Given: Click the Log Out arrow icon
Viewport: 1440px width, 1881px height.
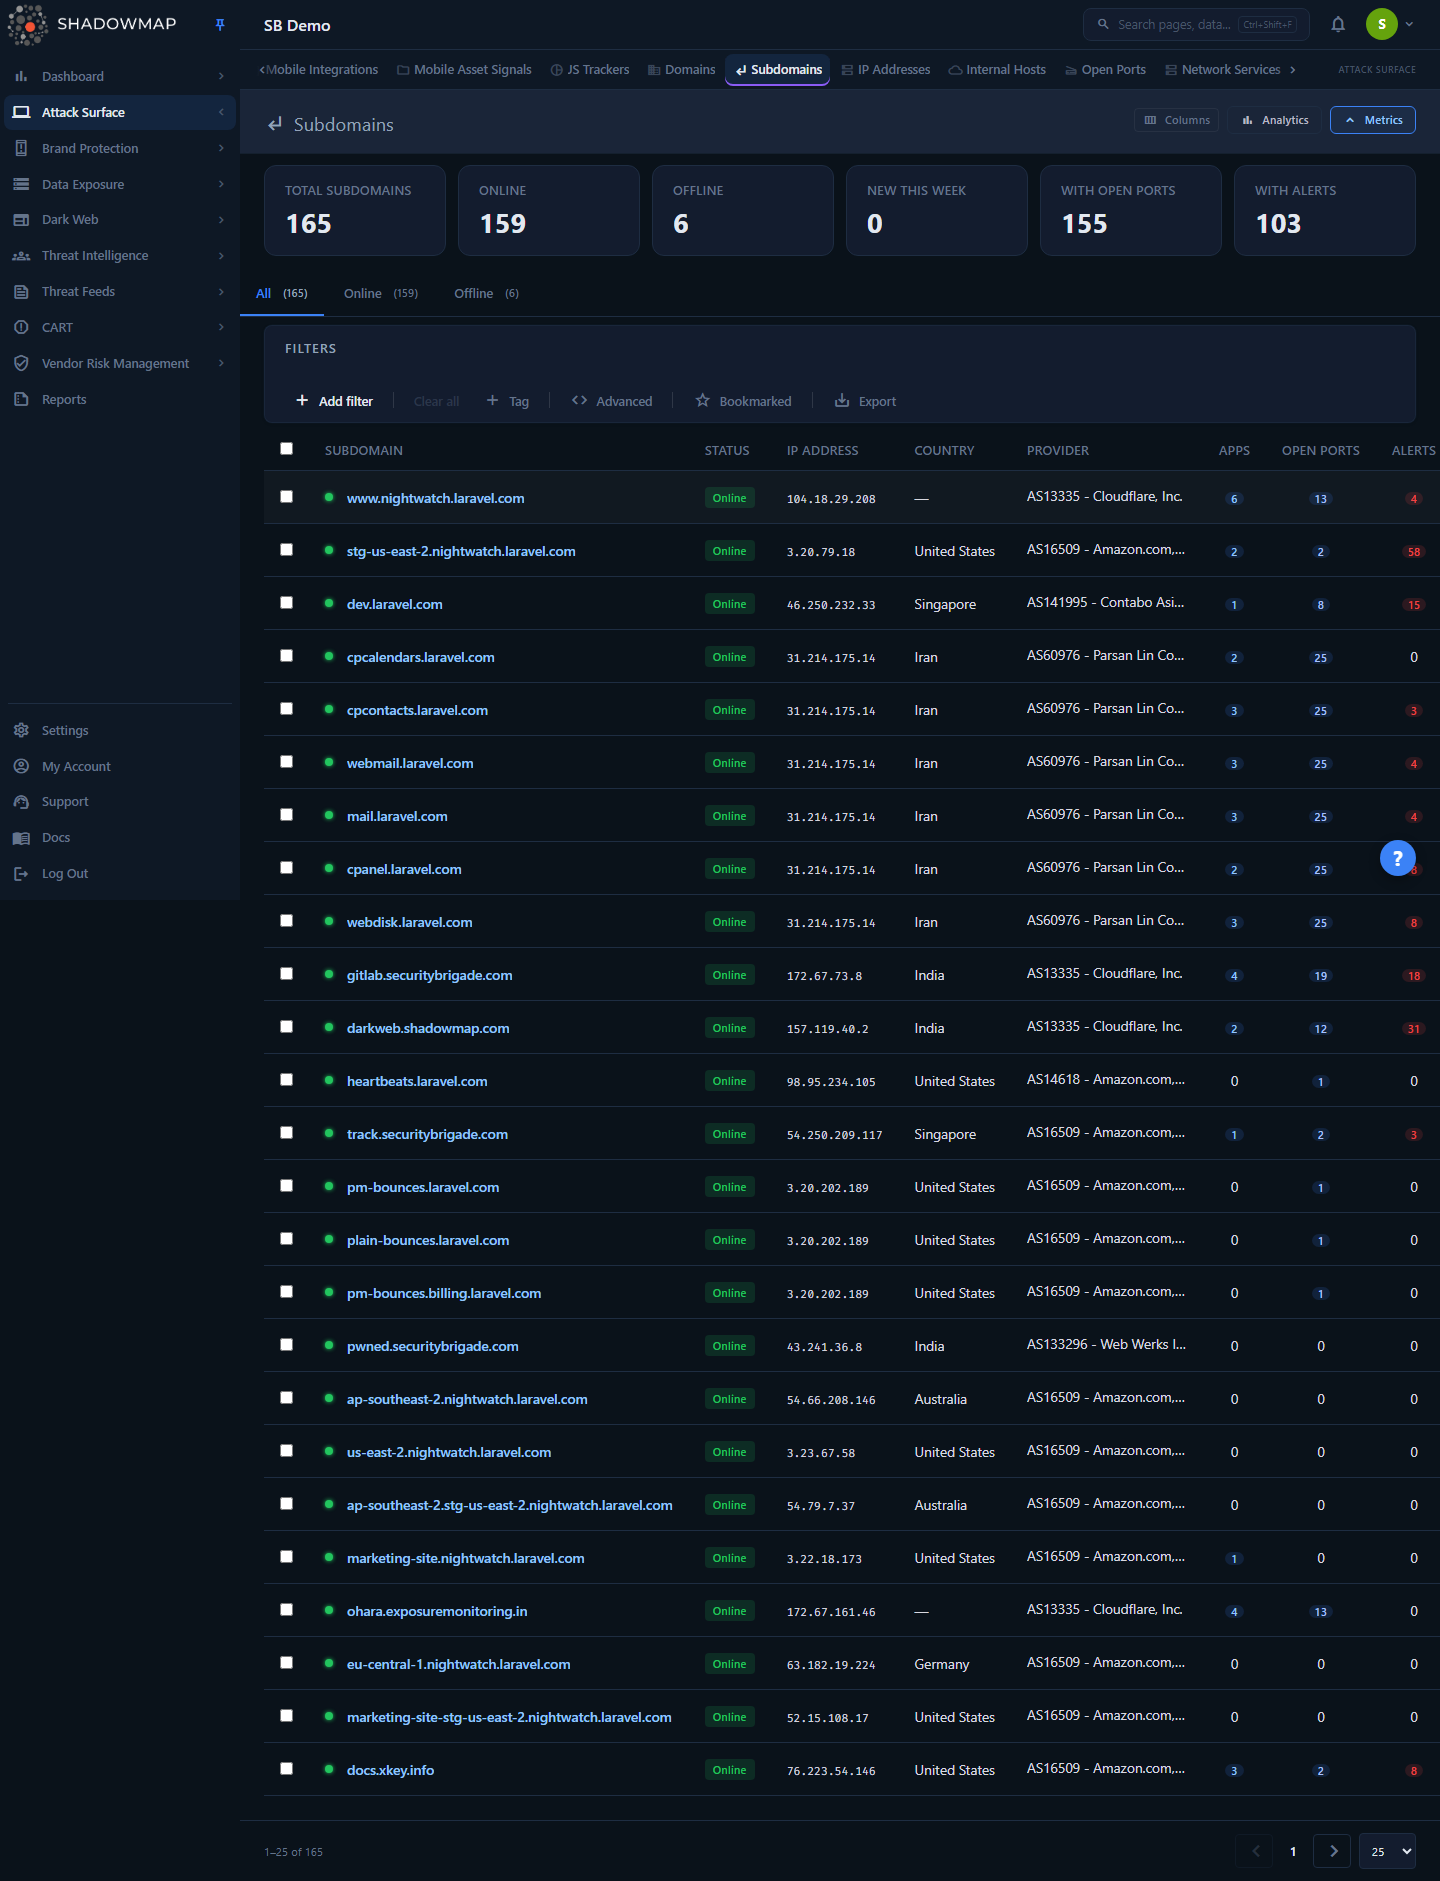Looking at the screenshot, I should click(21, 874).
